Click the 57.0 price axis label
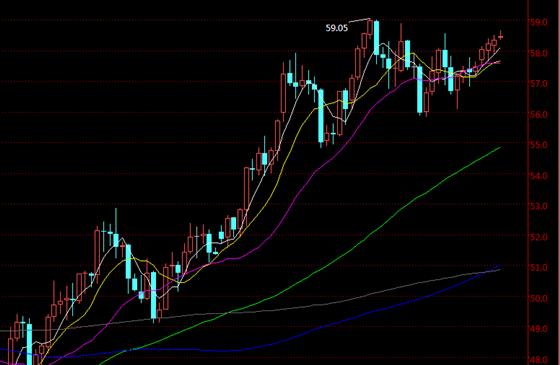This screenshot has height=365, width=560. pyautogui.click(x=539, y=84)
